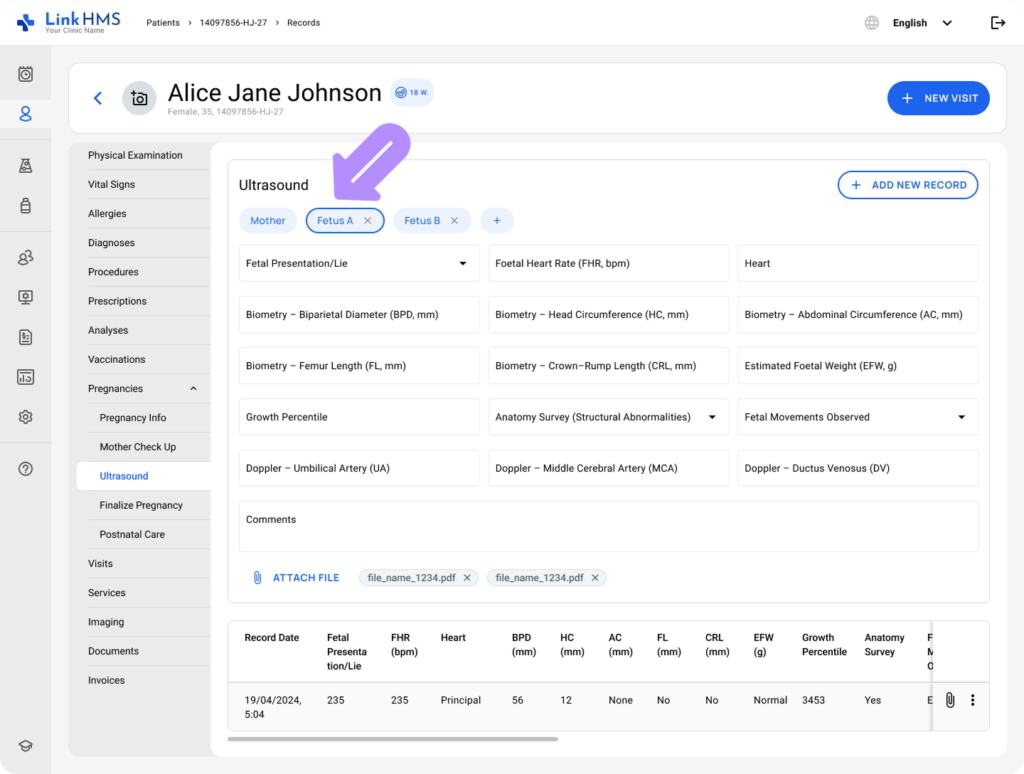
Task: Remove the Fetus B tab
Action: click(454, 221)
